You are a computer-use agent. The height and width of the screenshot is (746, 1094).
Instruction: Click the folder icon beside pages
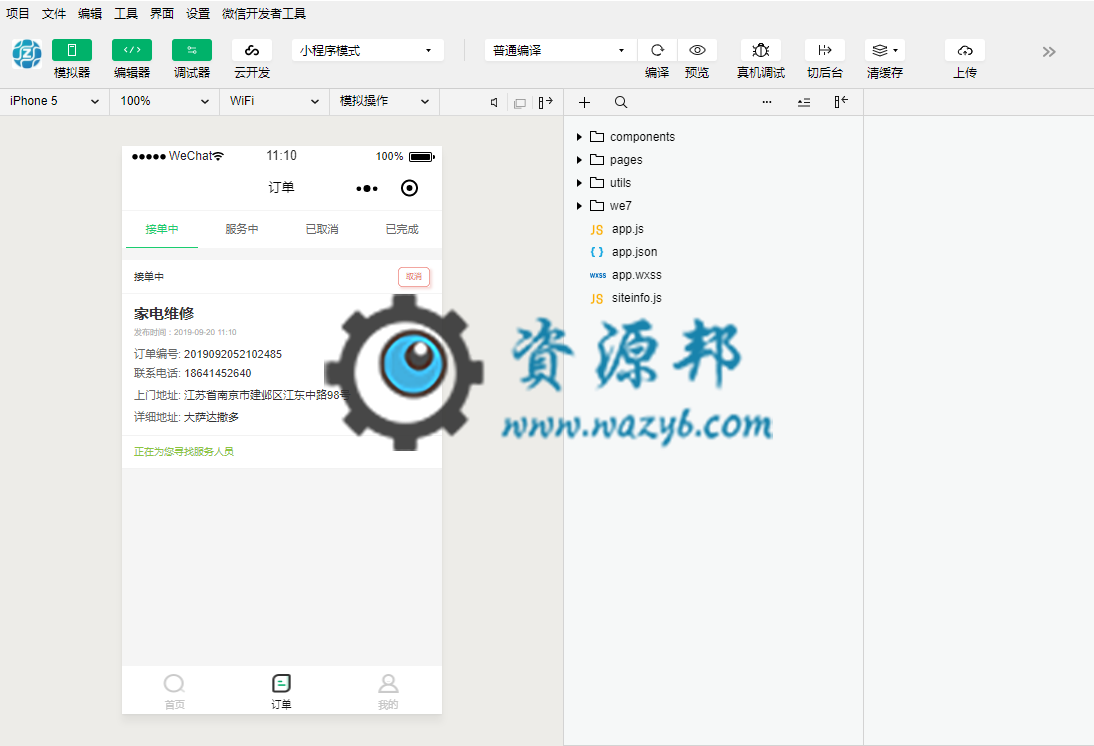click(597, 160)
